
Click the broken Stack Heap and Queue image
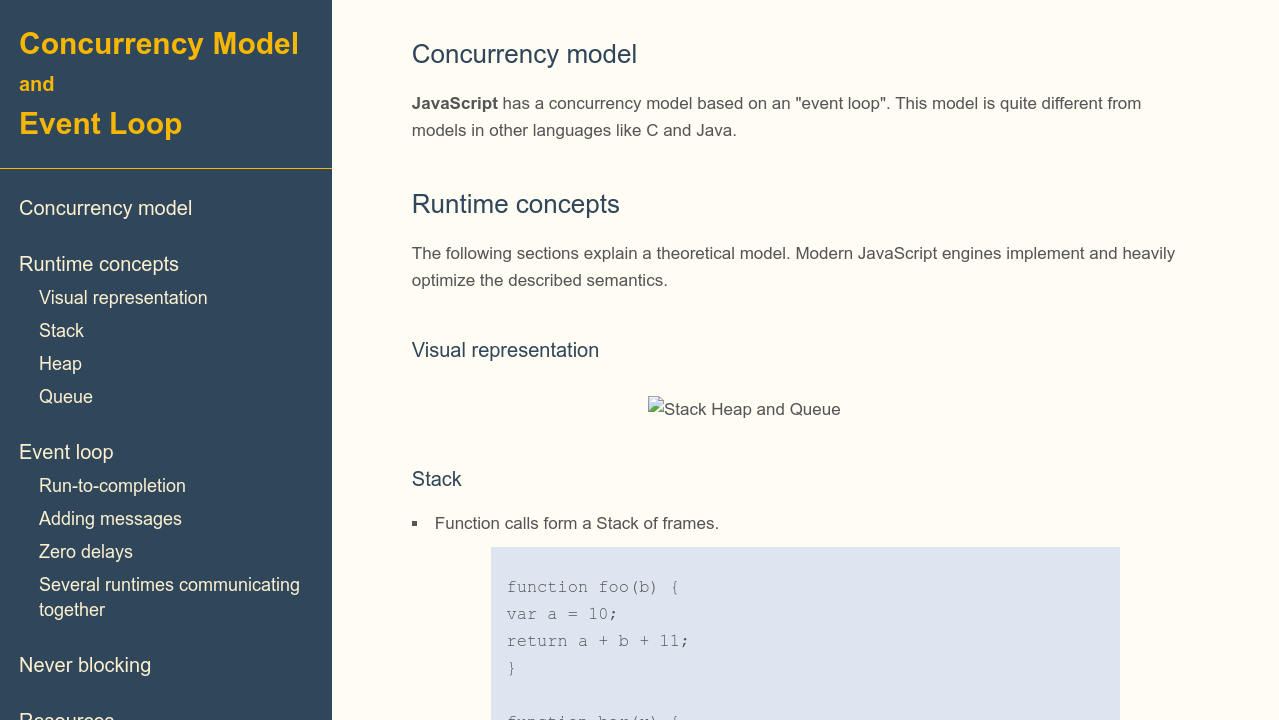pyautogui.click(x=744, y=409)
